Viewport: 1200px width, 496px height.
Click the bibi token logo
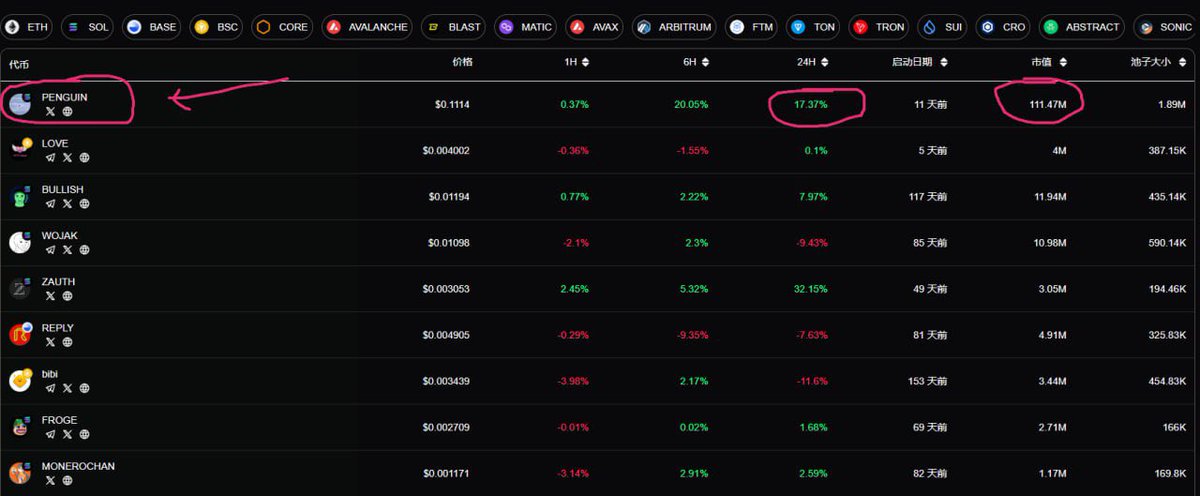(20, 380)
